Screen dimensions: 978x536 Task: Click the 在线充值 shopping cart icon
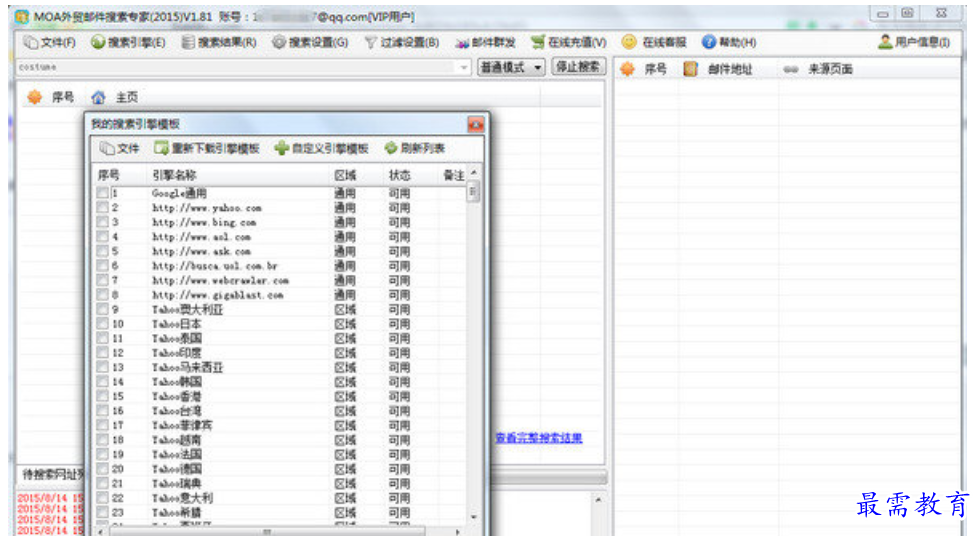pos(538,42)
